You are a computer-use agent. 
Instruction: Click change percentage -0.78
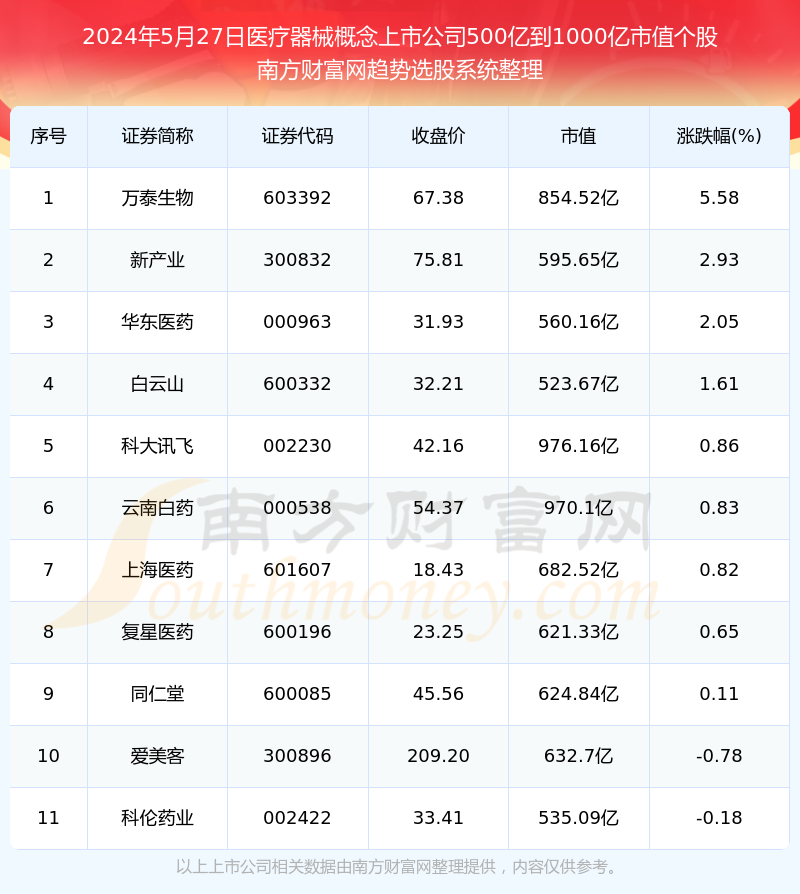(x=719, y=756)
